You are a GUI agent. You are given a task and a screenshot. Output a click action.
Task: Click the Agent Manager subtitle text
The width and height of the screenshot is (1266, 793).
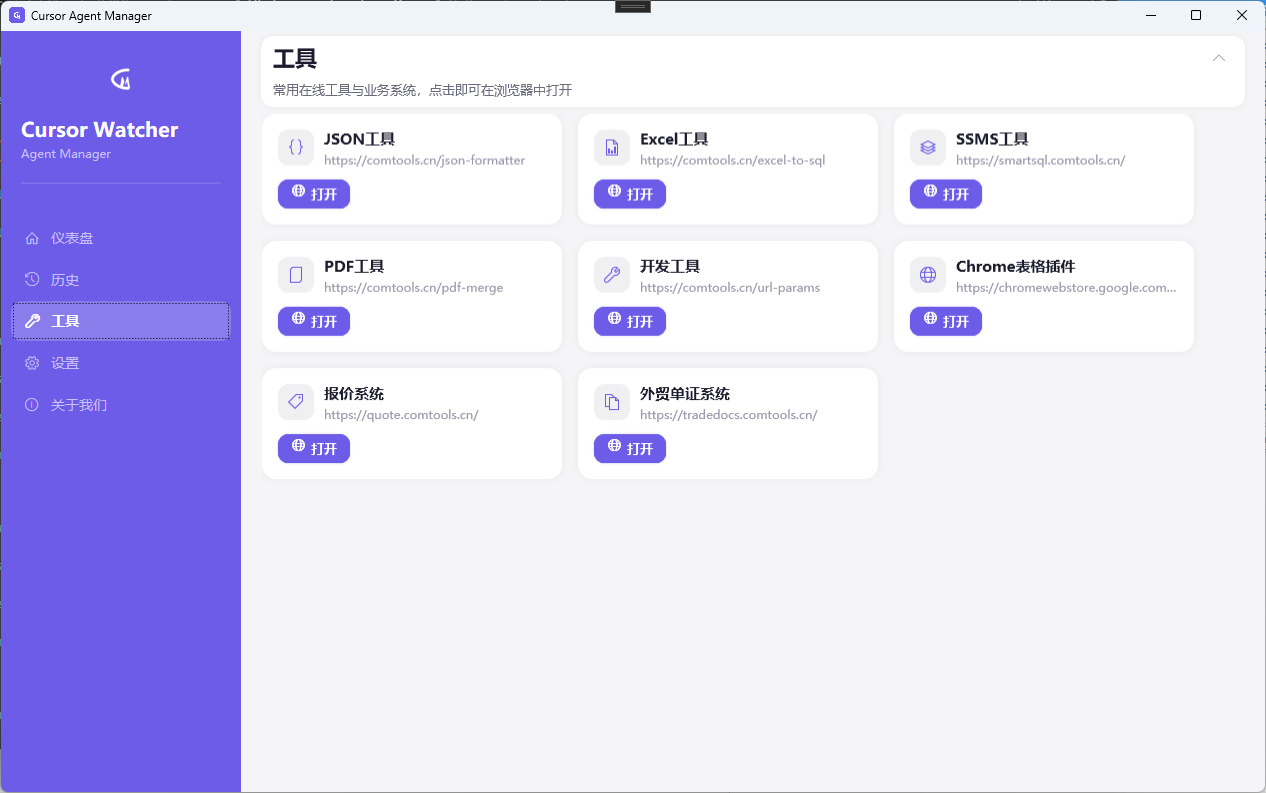(66, 154)
